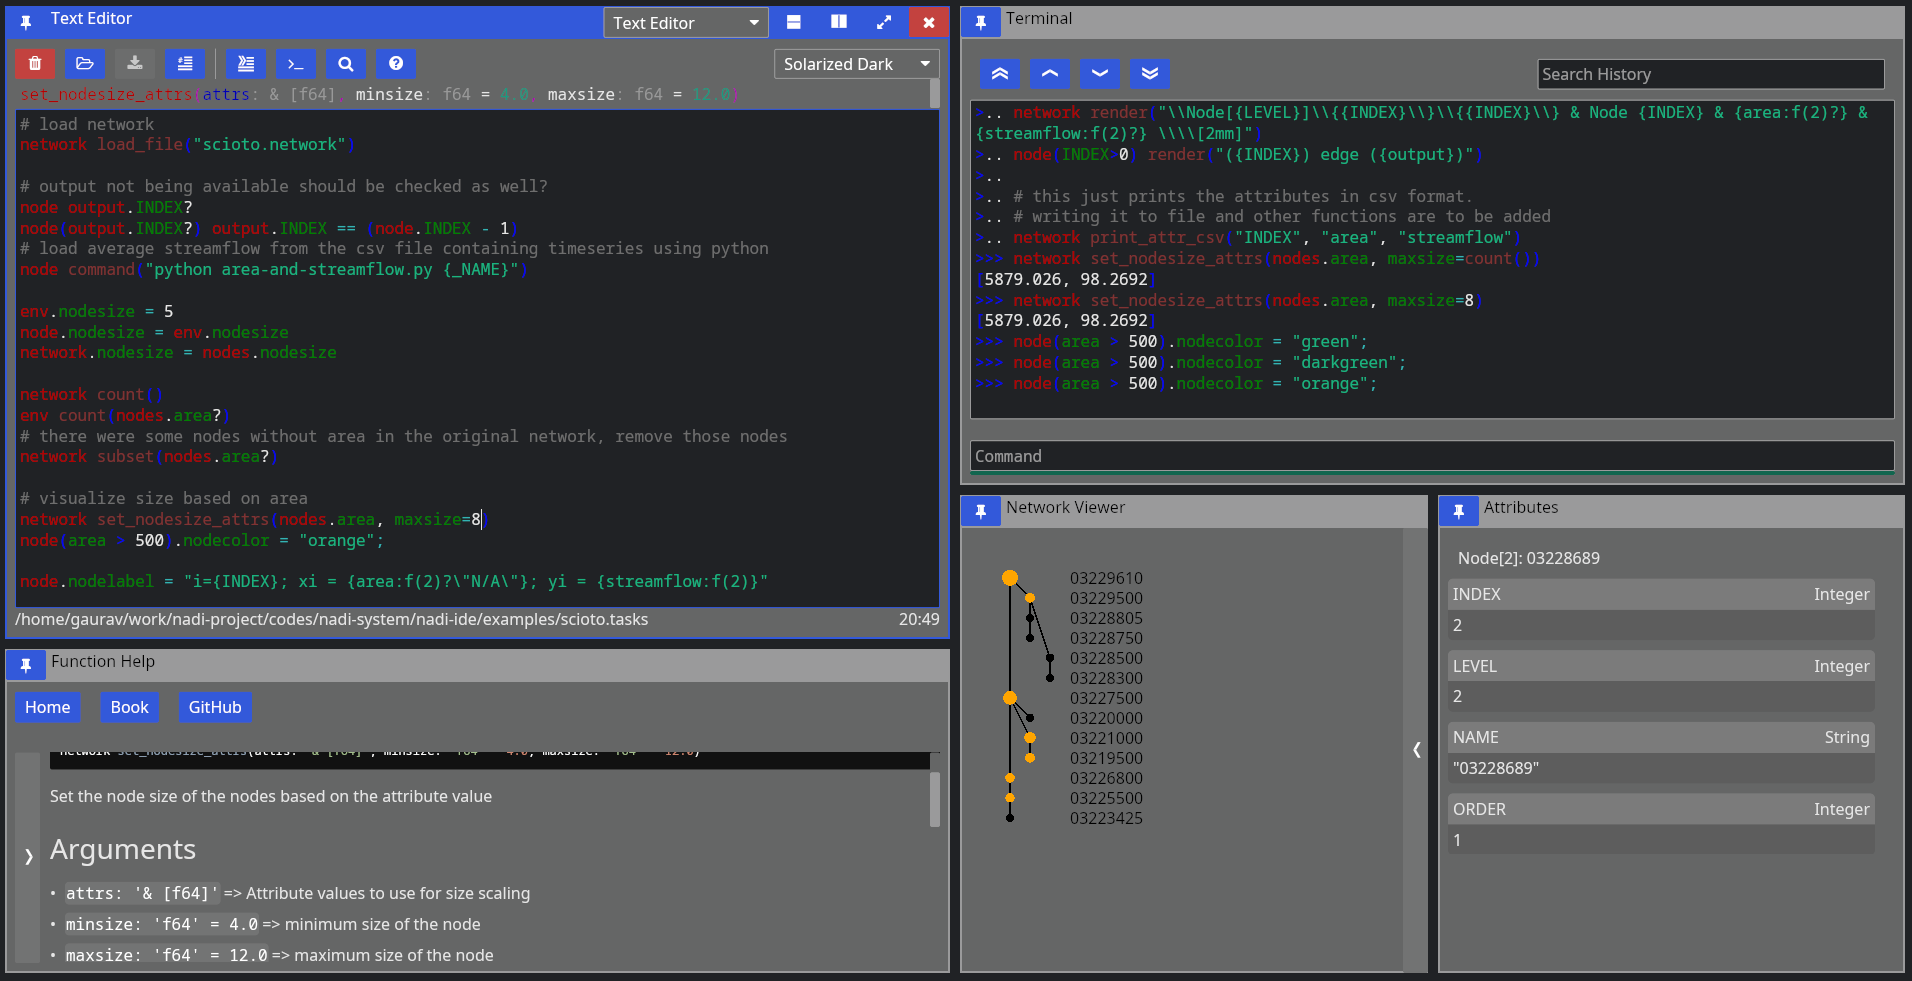This screenshot has height=981, width=1912.
Task: Unpin the Network Viewer panel
Action: click(981, 510)
